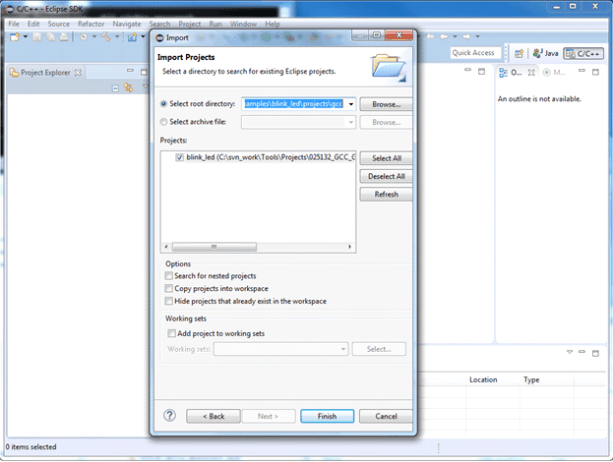Close the Outline view tab
This screenshot has width=613, height=462.
pyautogui.click(x=531, y=72)
